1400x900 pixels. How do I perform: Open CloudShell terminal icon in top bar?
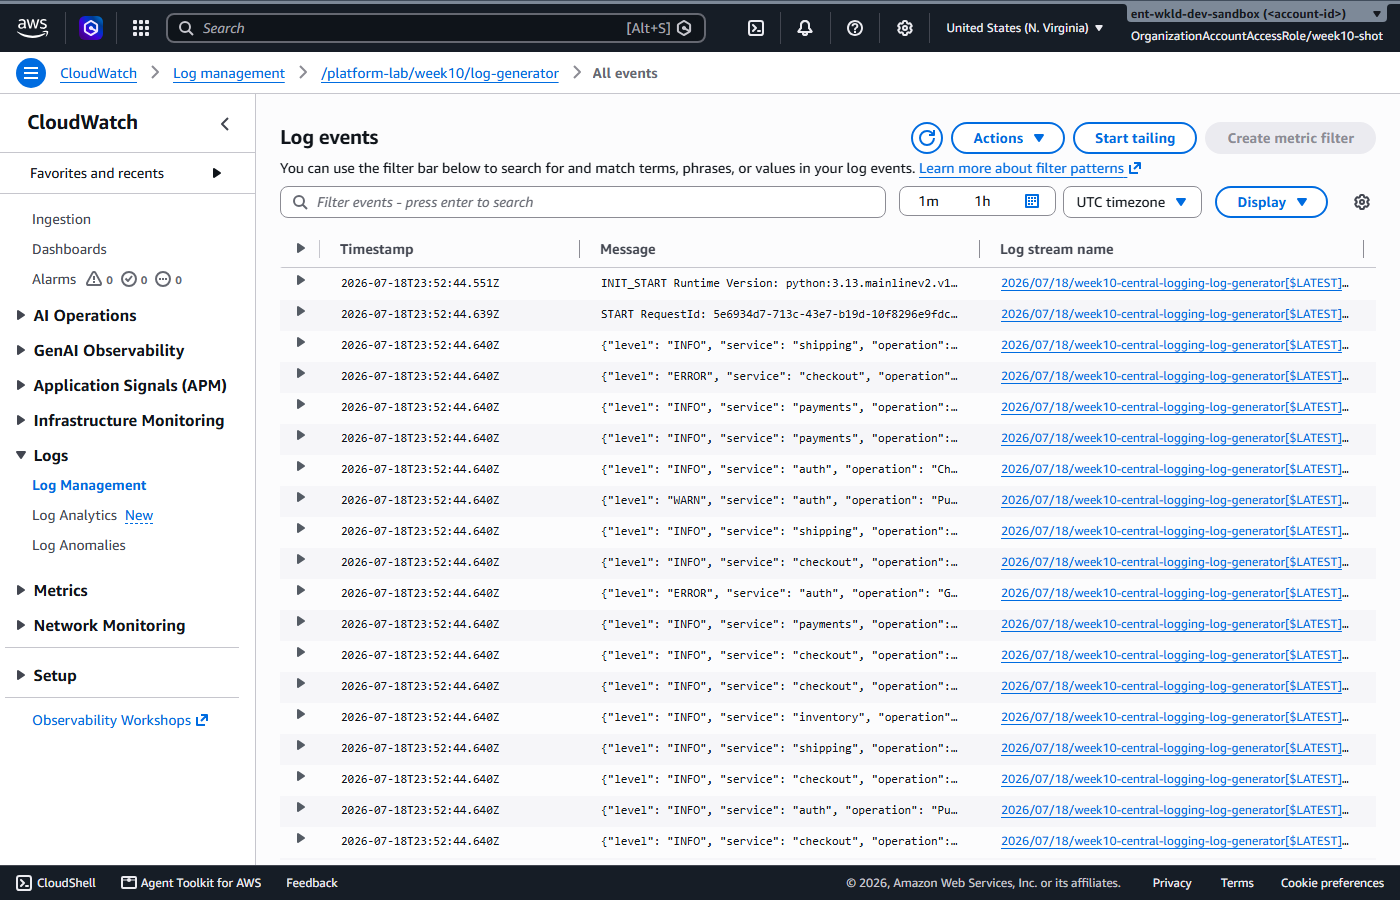tap(756, 28)
